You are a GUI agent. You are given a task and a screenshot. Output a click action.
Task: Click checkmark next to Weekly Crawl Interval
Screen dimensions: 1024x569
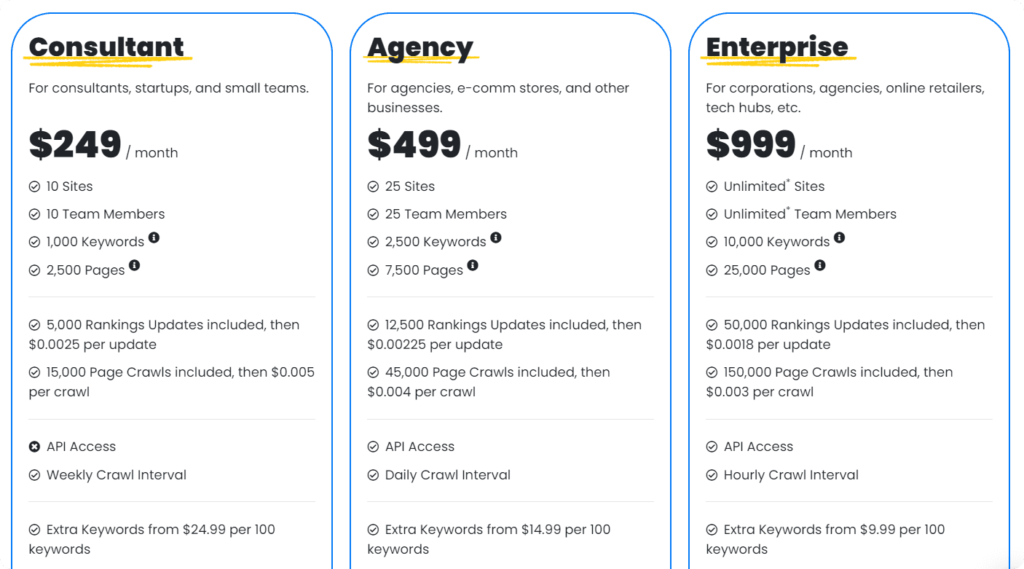coord(35,475)
